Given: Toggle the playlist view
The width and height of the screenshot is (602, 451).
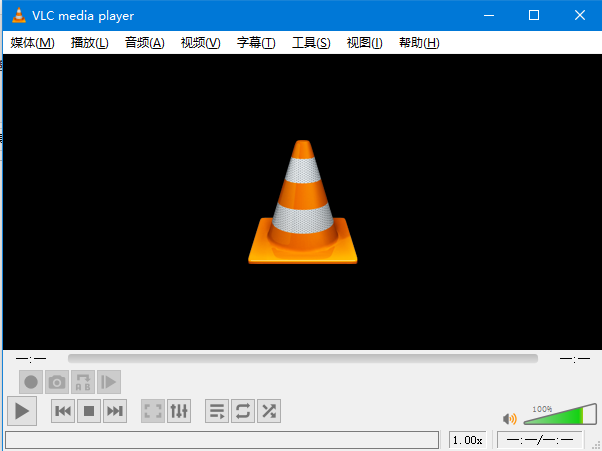Looking at the screenshot, I should pyautogui.click(x=217, y=411).
